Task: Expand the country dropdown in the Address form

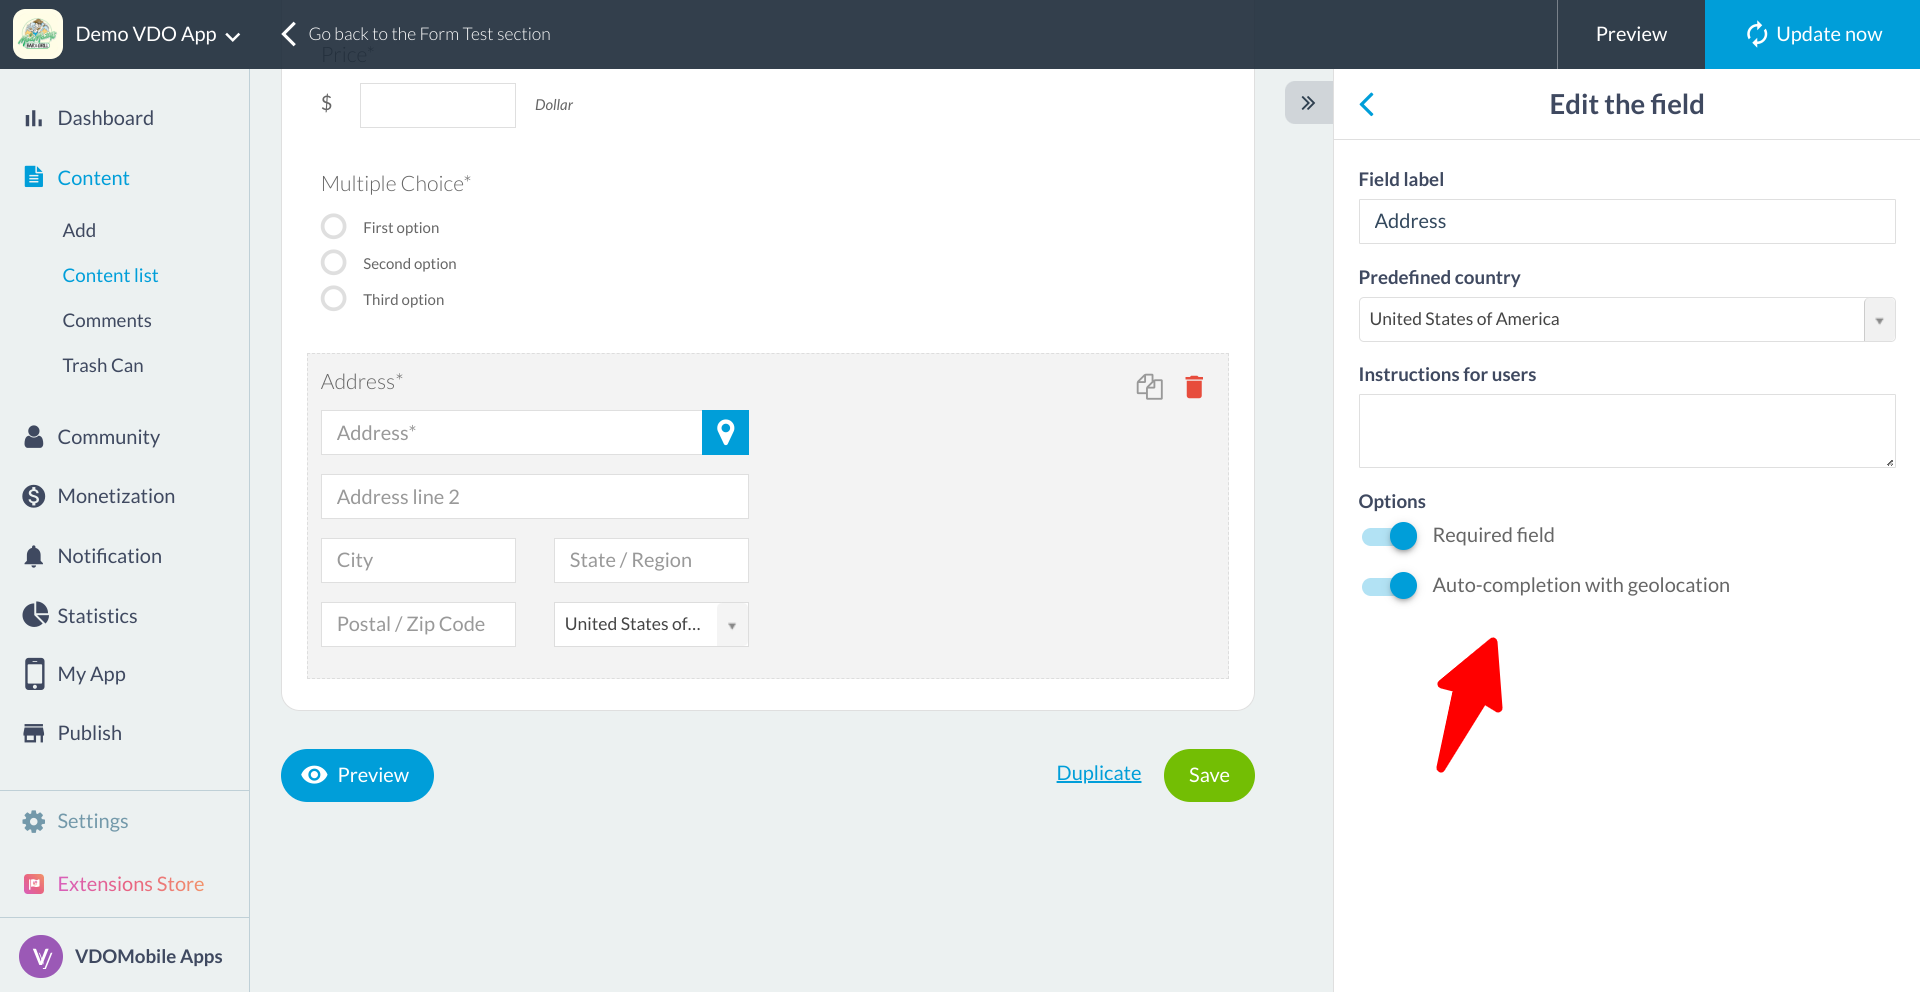Action: [x=651, y=624]
